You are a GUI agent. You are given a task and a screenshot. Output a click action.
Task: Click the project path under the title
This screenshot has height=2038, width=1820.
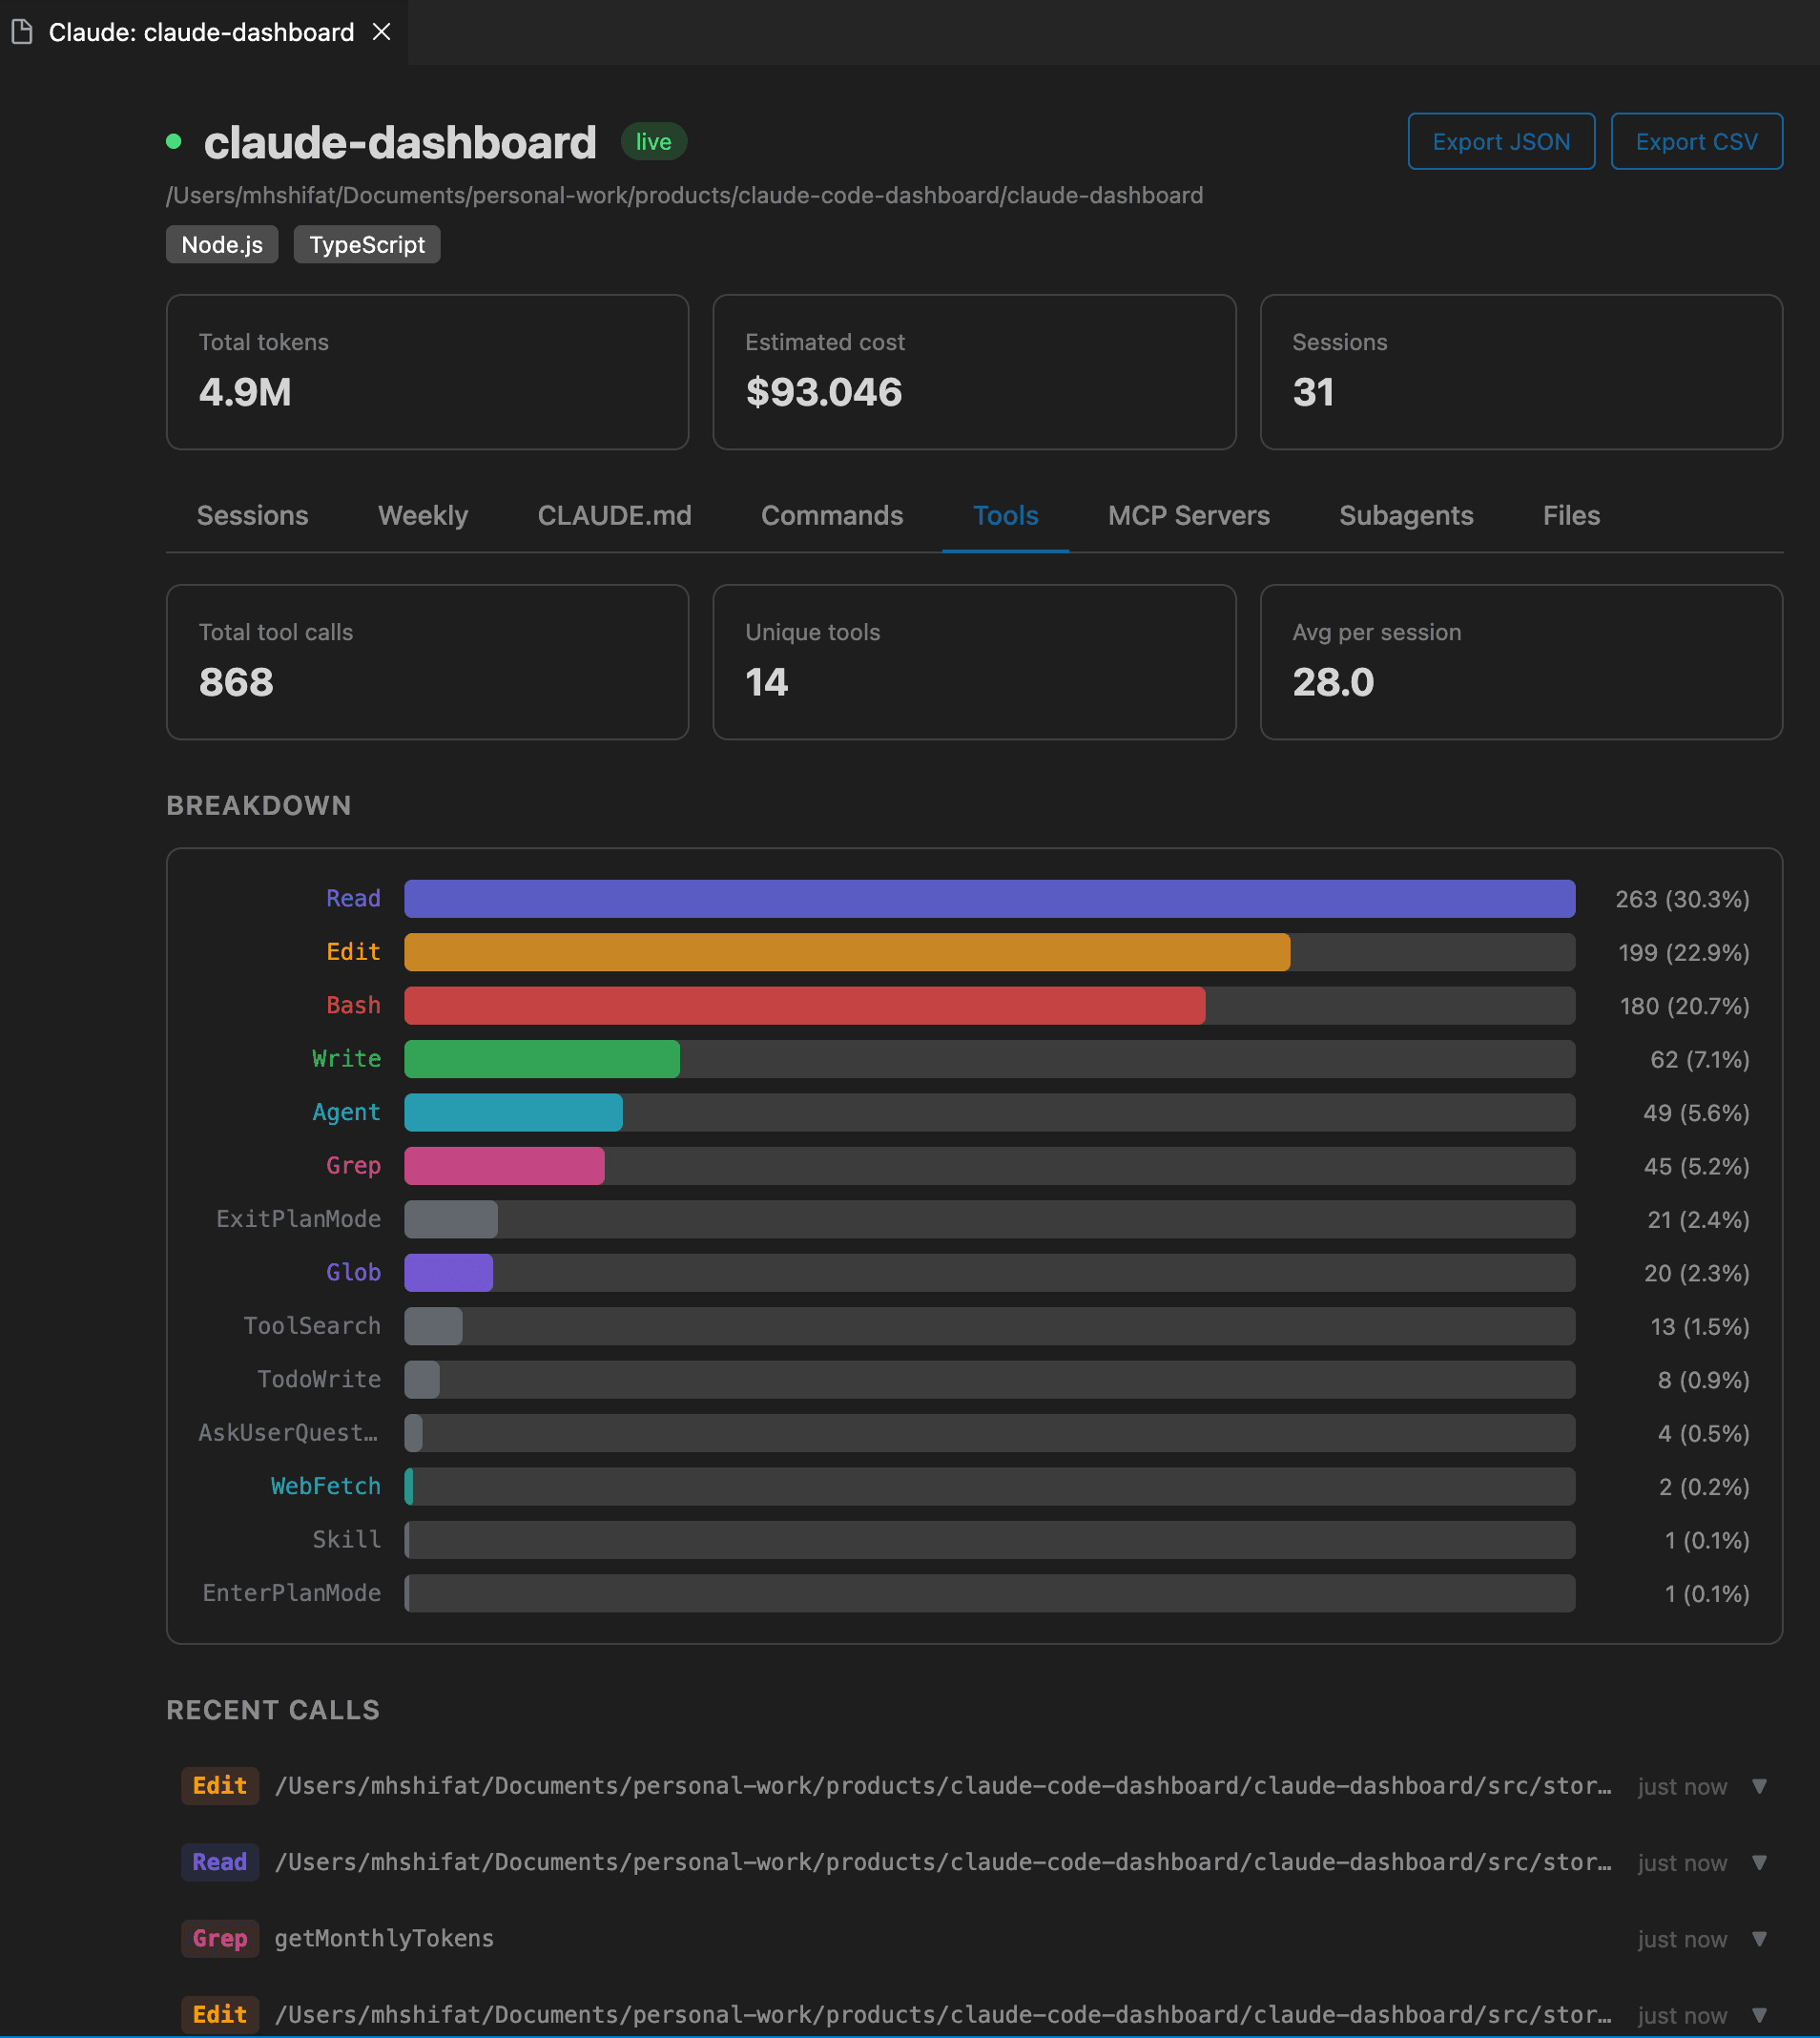point(684,195)
